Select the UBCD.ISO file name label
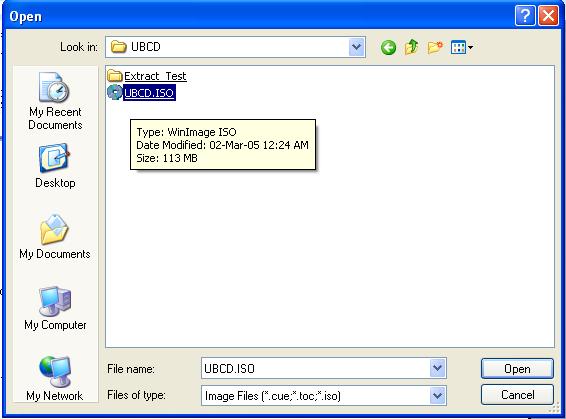Screen dimensions: 566x419 tap(149, 93)
